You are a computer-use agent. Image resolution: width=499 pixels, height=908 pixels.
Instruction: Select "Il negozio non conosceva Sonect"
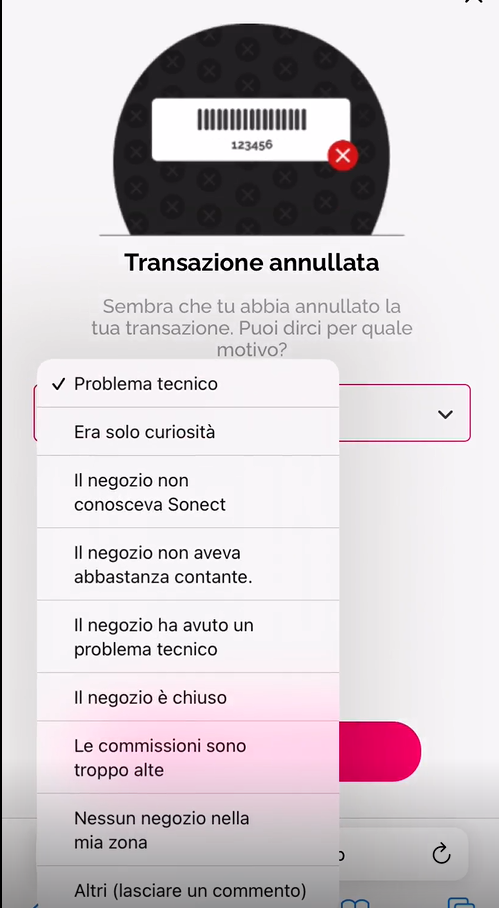click(188, 492)
